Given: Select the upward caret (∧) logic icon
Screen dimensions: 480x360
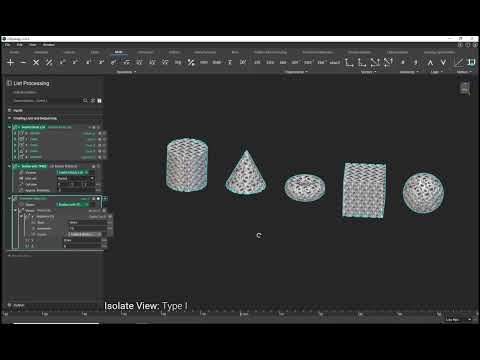Looking at the screenshot, I should point(430,62).
